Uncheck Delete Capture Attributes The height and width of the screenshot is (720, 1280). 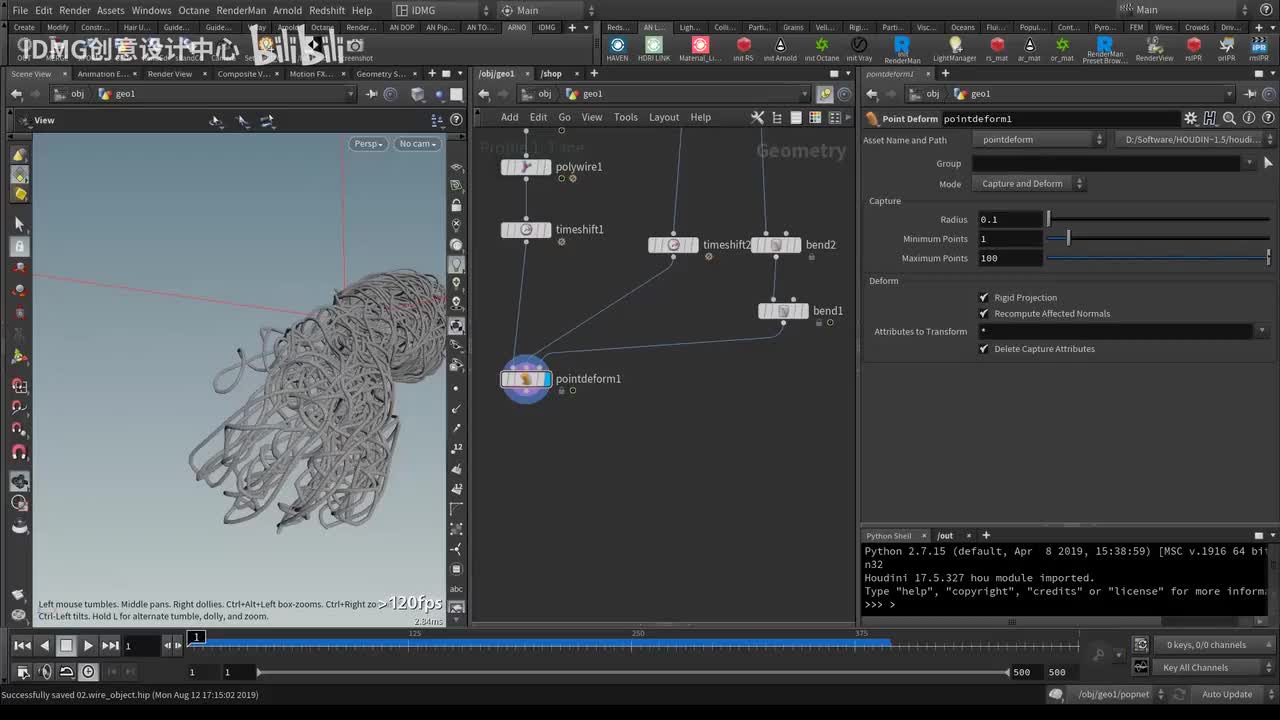coord(984,349)
